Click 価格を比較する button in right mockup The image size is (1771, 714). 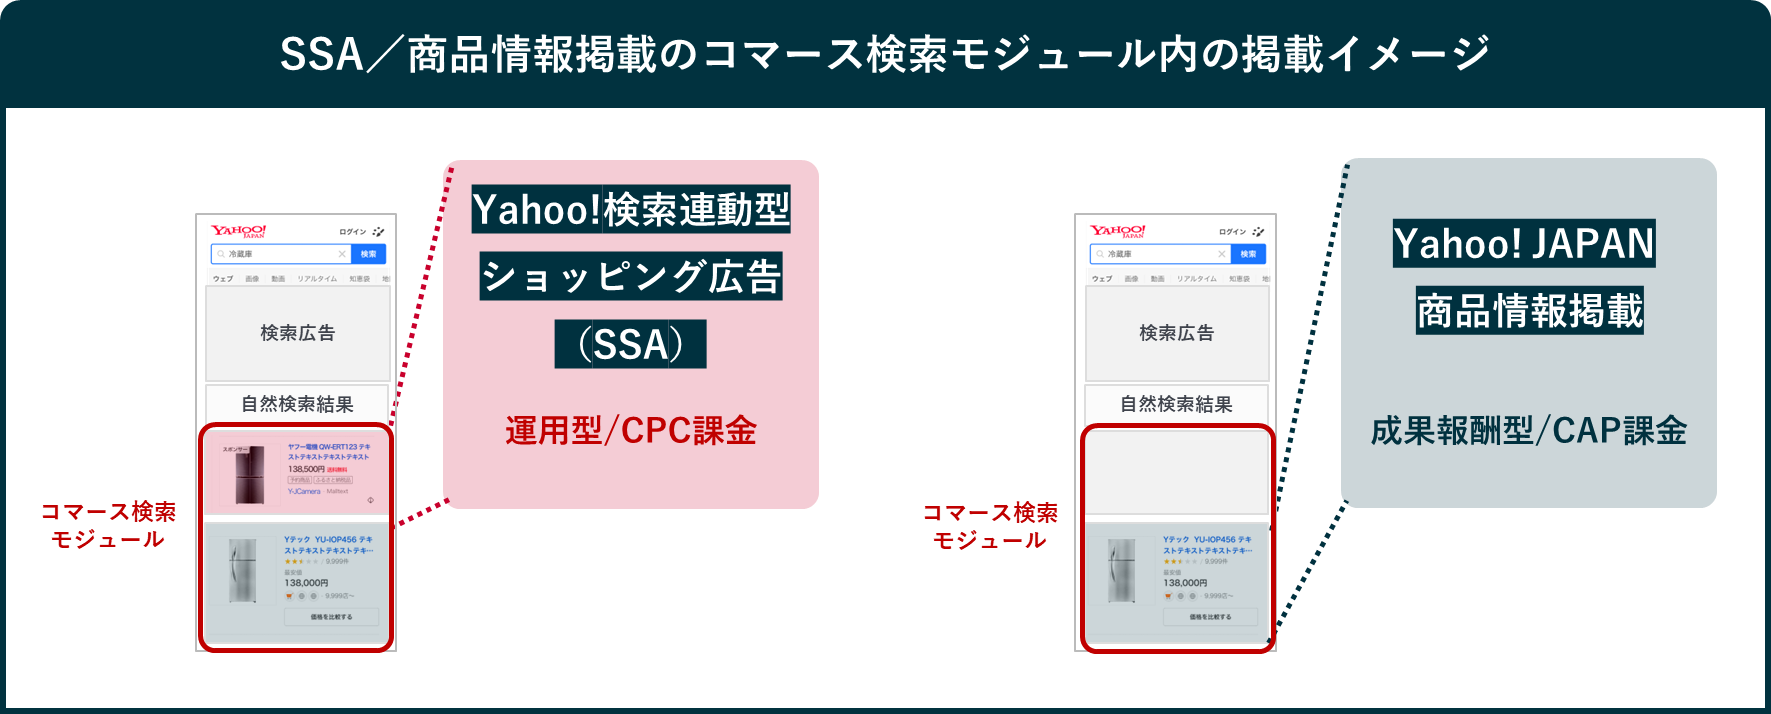(1210, 617)
